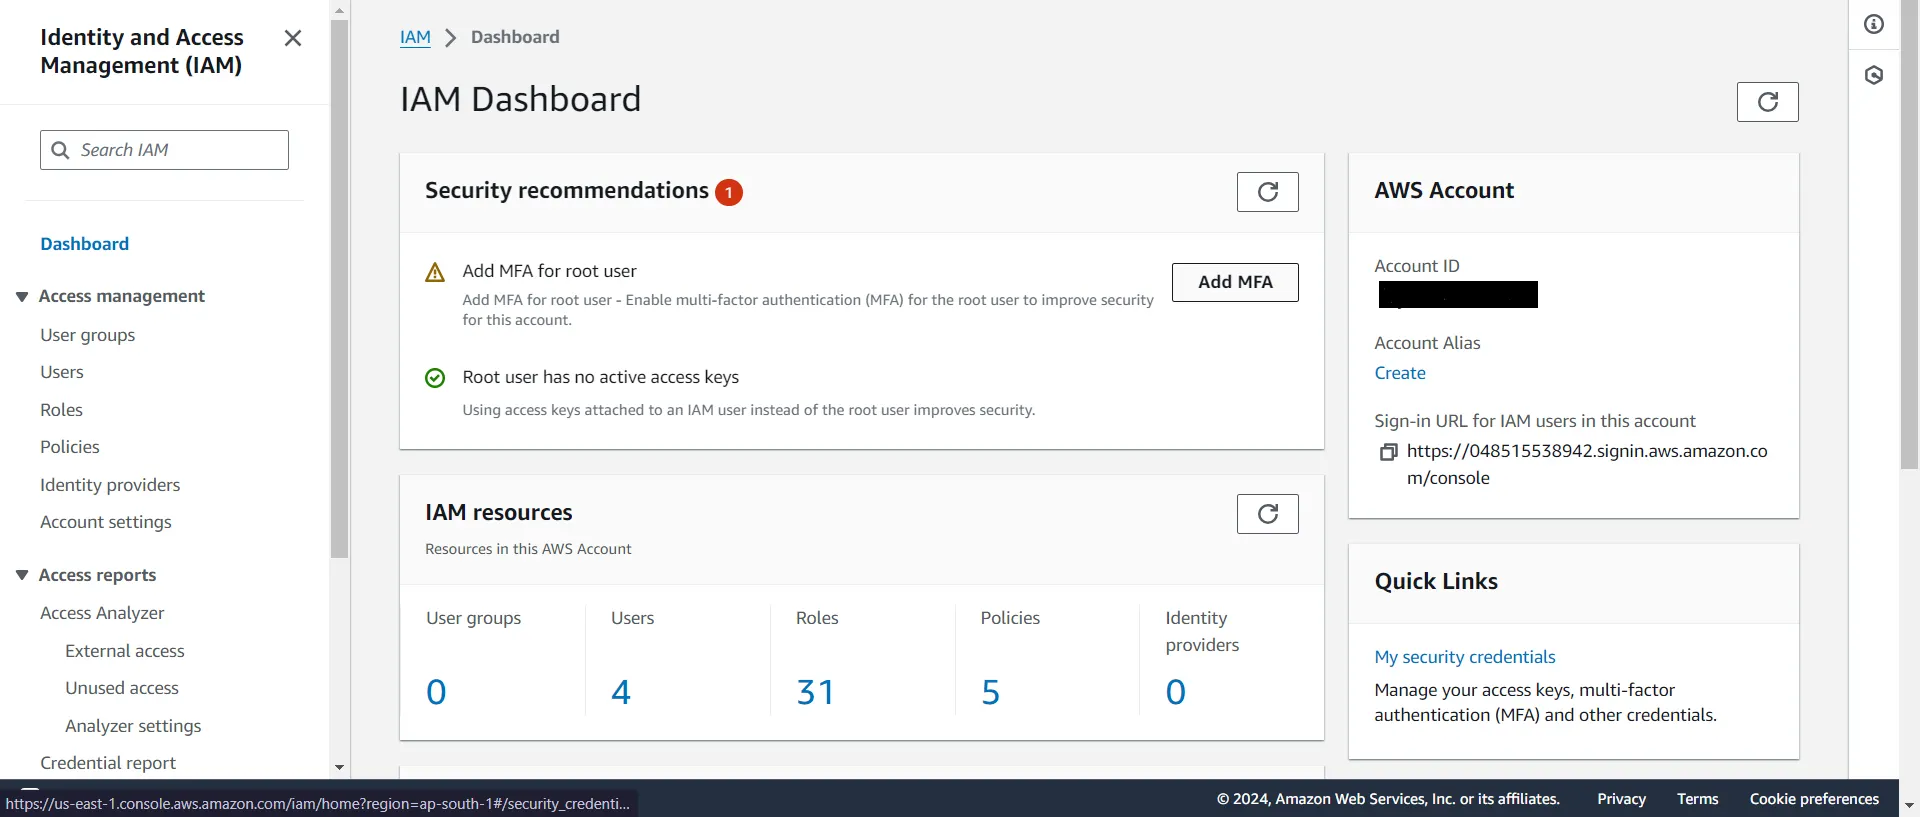
Task: Select Unused access under Access Analyzer
Action: (x=122, y=688)
